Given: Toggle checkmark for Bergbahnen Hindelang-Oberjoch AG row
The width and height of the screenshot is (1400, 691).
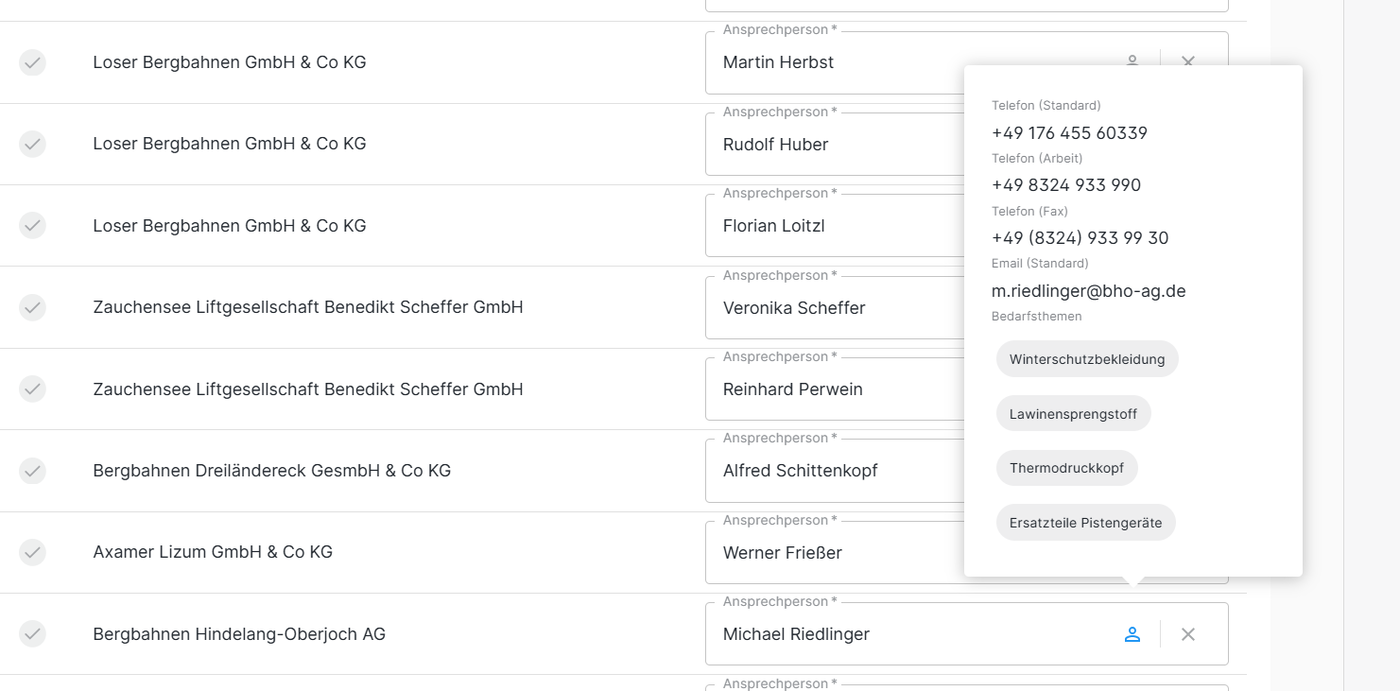Looking at the screenshot, I should [x=33, y=634].
